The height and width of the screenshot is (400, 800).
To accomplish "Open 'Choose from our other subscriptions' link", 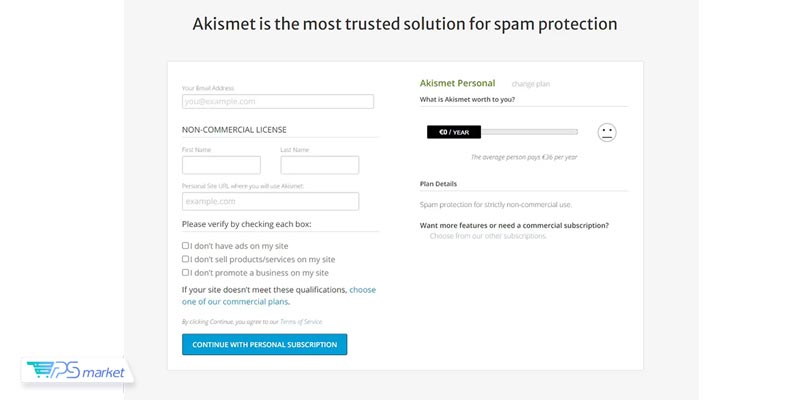I will coord(488,236).
